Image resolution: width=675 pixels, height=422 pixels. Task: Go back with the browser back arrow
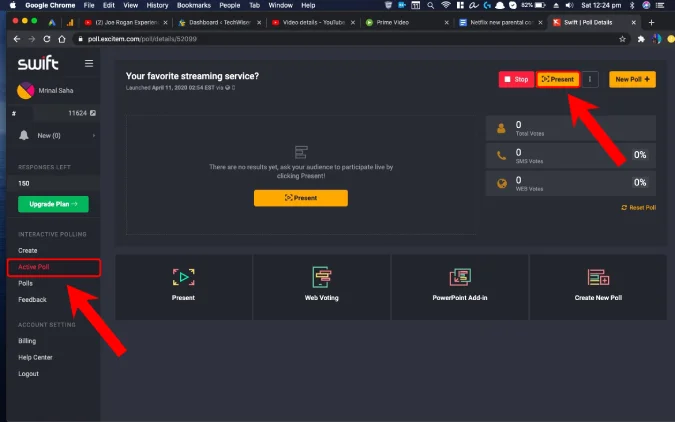17,39
